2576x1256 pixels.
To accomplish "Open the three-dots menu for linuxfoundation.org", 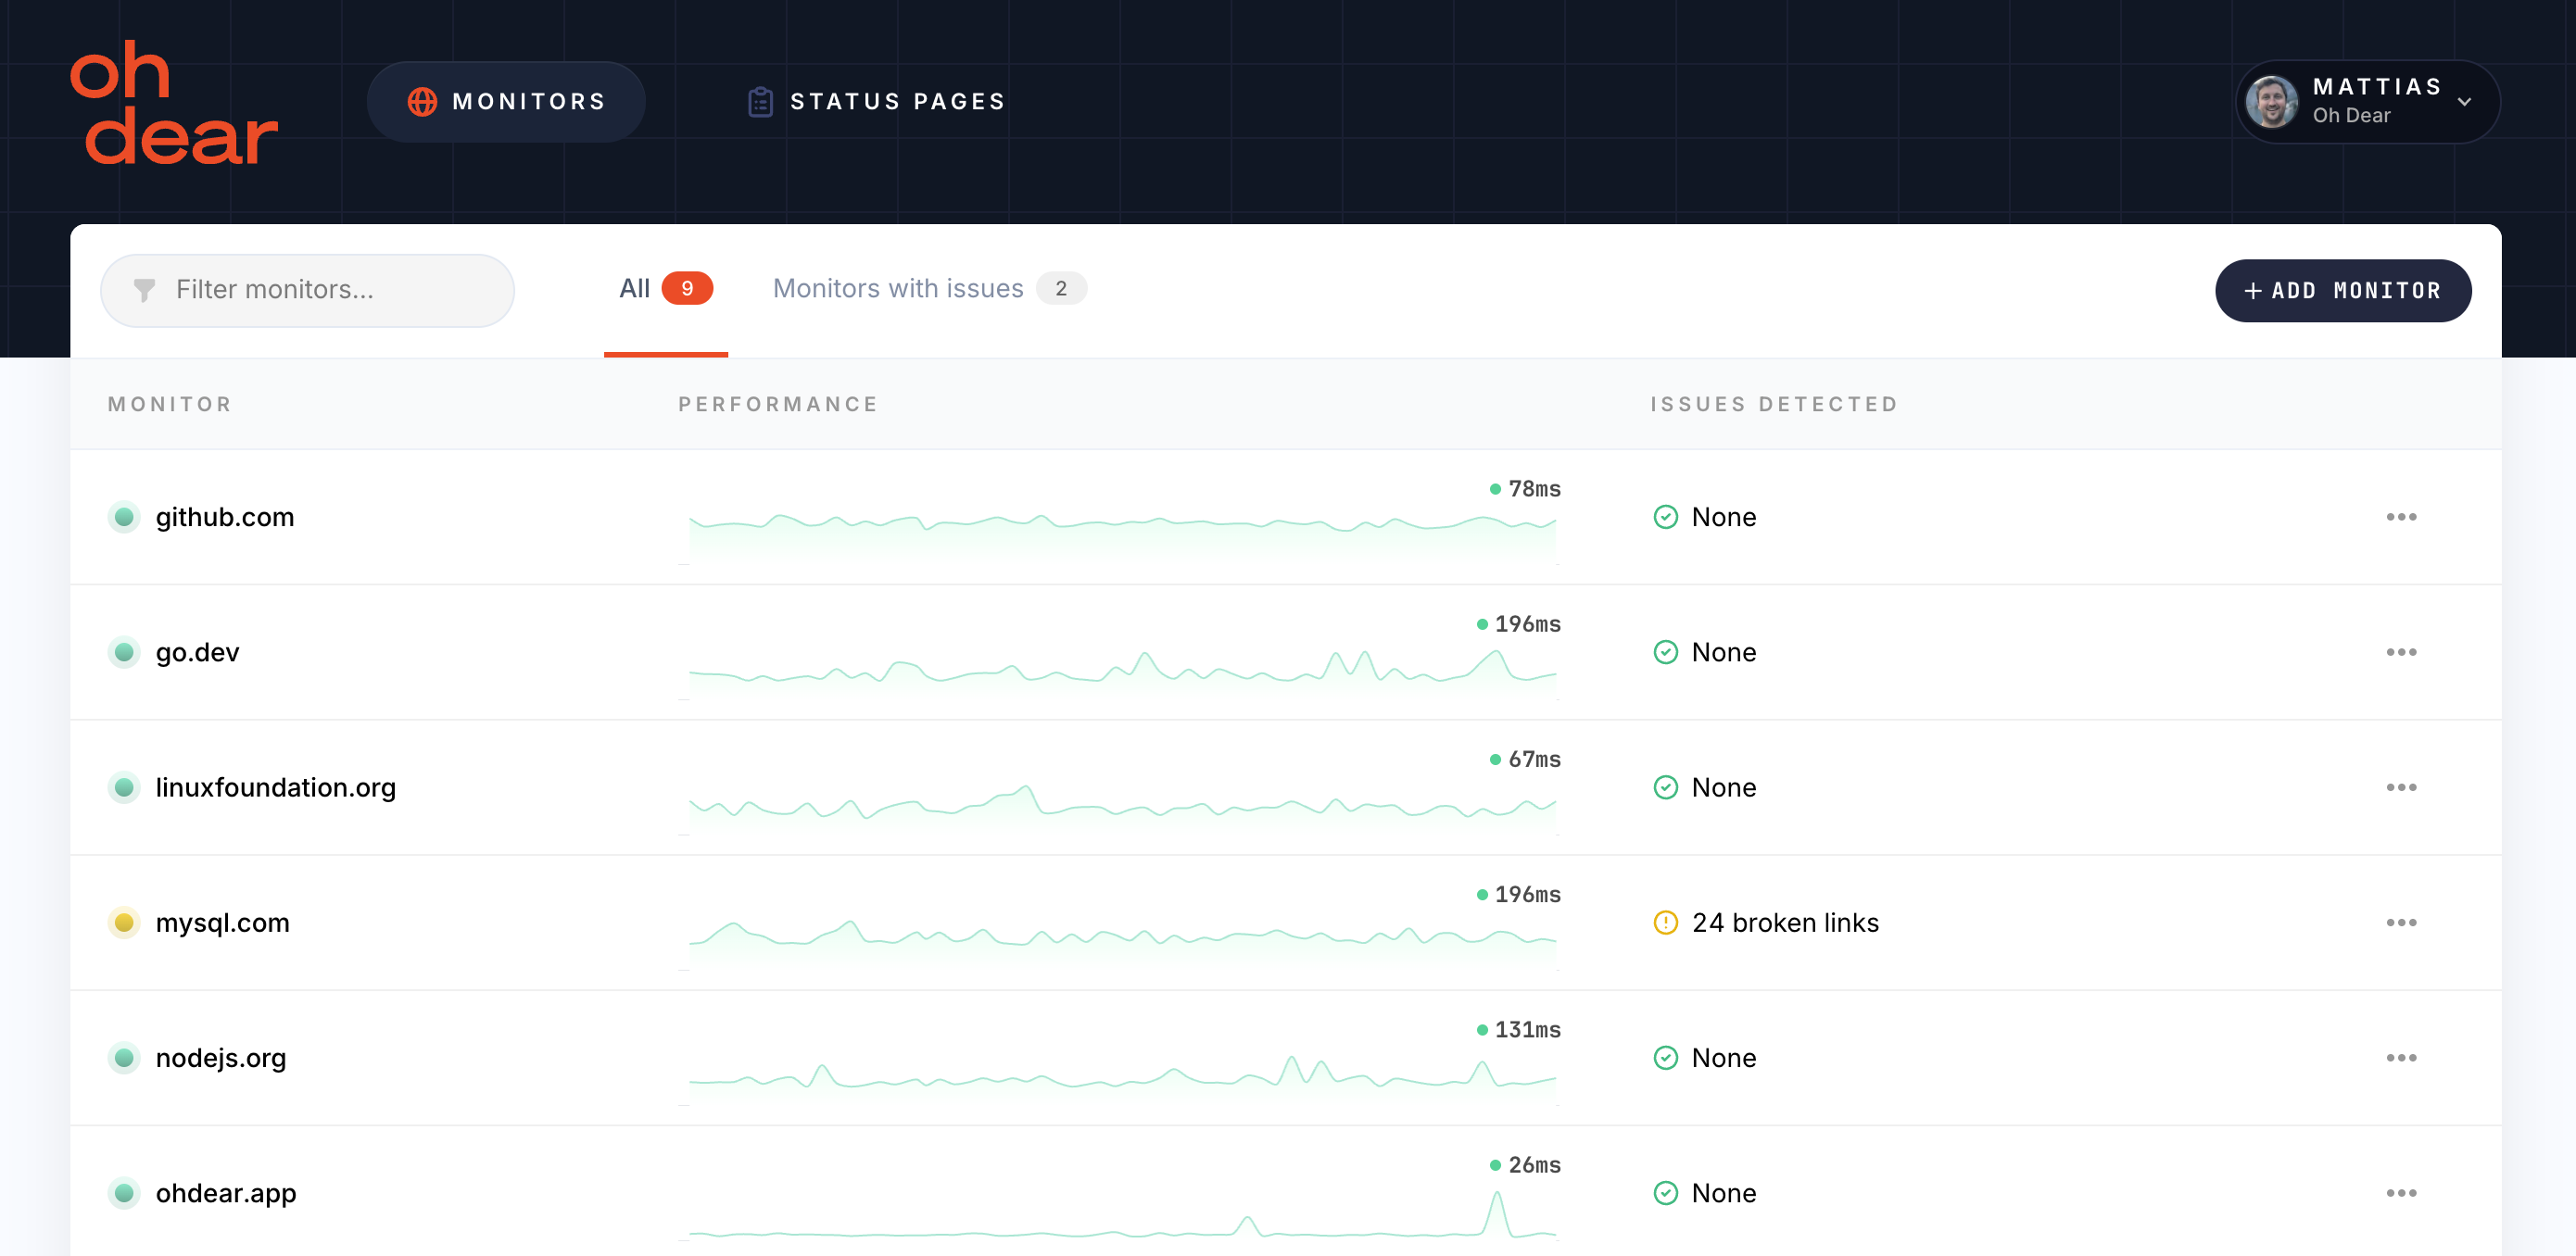I will 2401,788.
